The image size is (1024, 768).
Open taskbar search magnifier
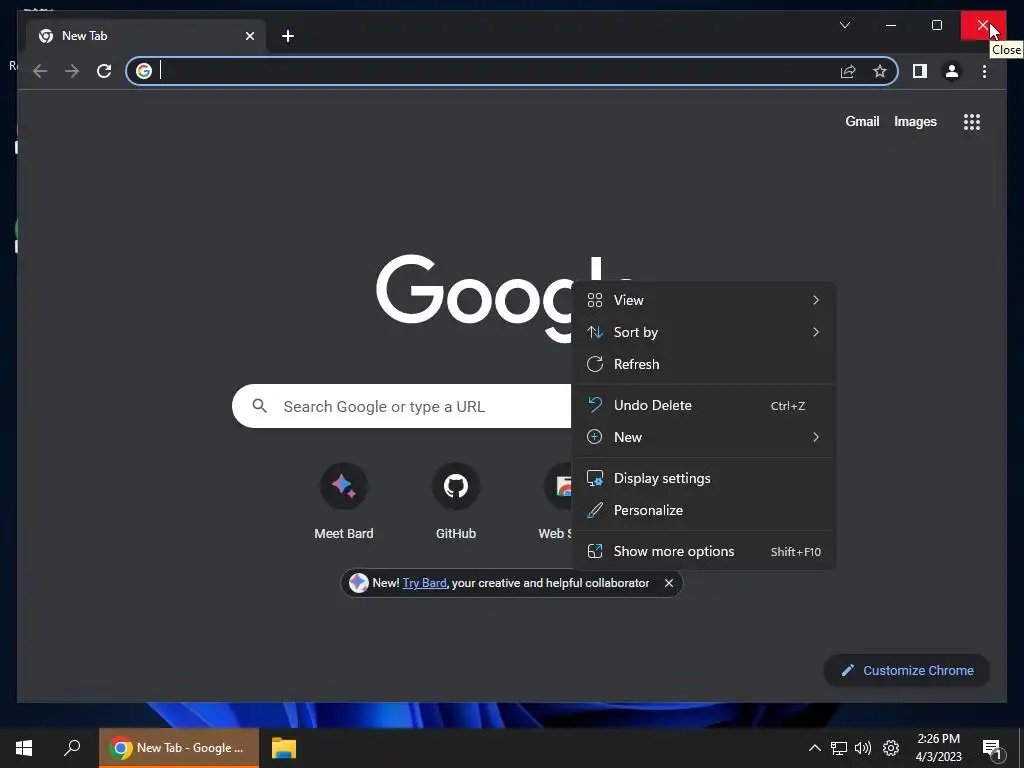pyautogui.click(x=72, y=748)
